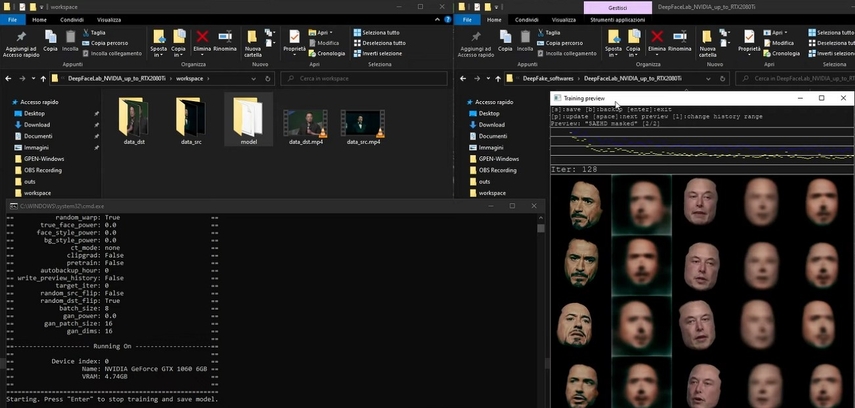Open Sposta in dropdown in workspace window
The image size is (855, 408).
(159, 44)
